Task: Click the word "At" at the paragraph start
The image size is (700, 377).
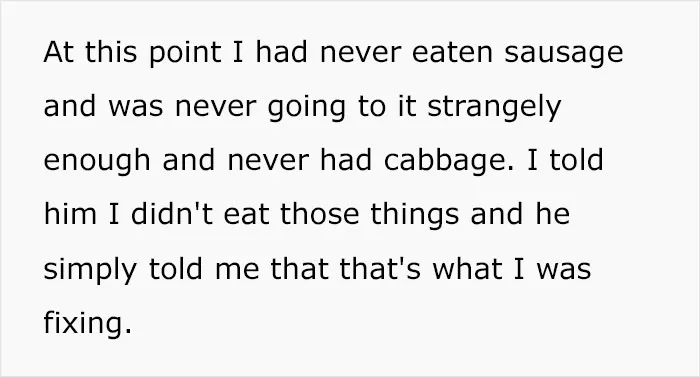Action: point(58,52)
